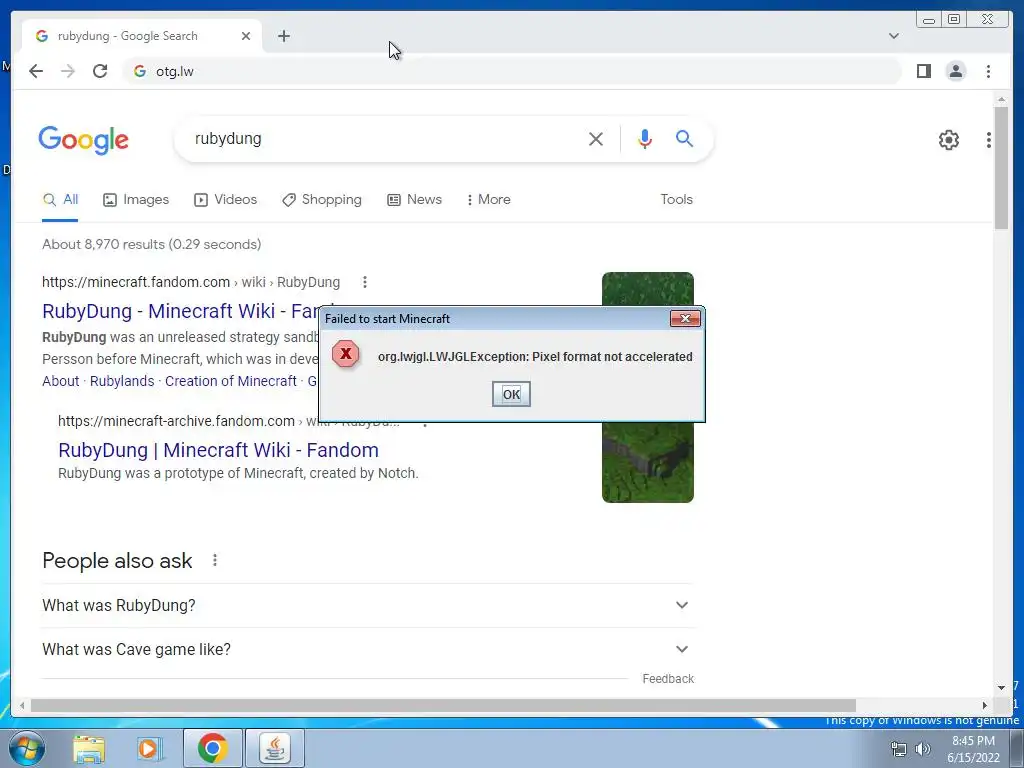Open the More search filters dropdown

(x=488, y=200)
